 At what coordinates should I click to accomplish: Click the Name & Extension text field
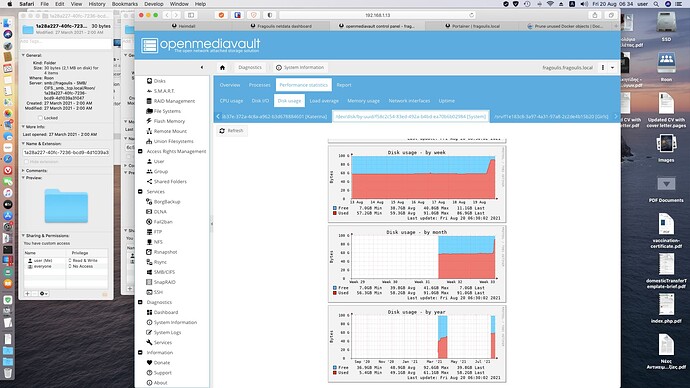(66, 152)
